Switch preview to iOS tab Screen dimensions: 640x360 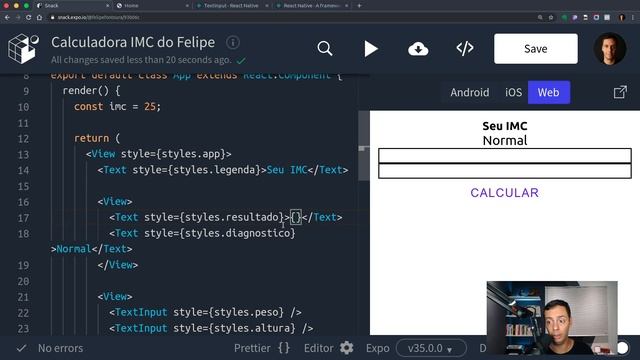click(x=513, y=92)
